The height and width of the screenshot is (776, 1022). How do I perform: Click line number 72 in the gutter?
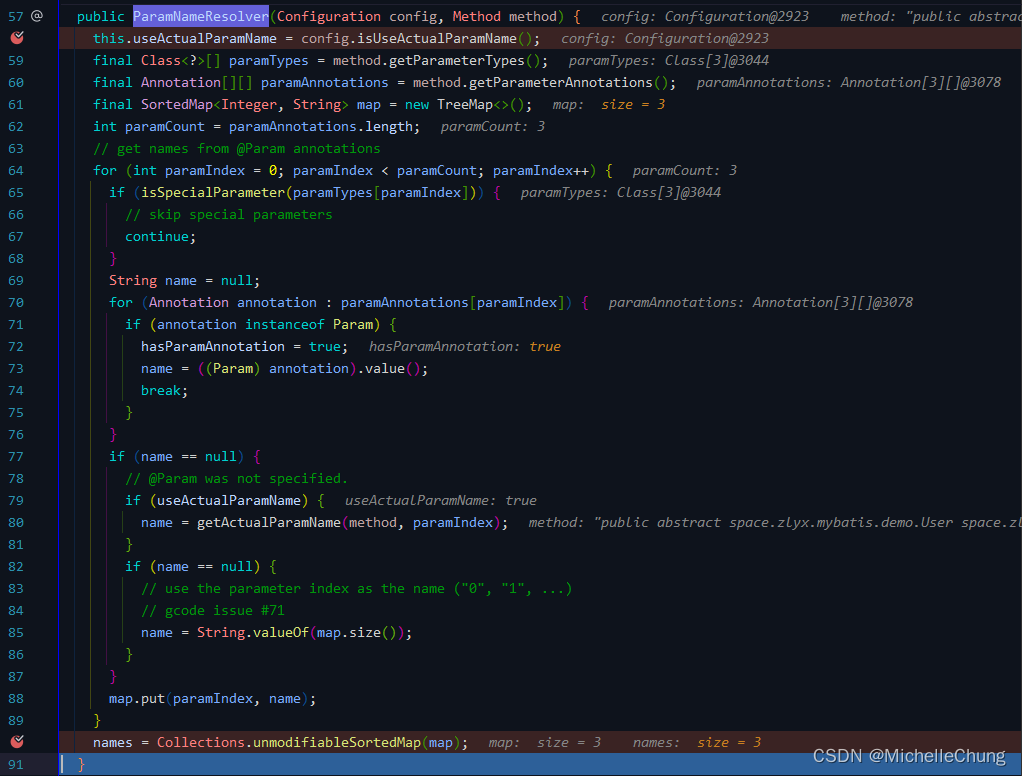tap(16, 347)
